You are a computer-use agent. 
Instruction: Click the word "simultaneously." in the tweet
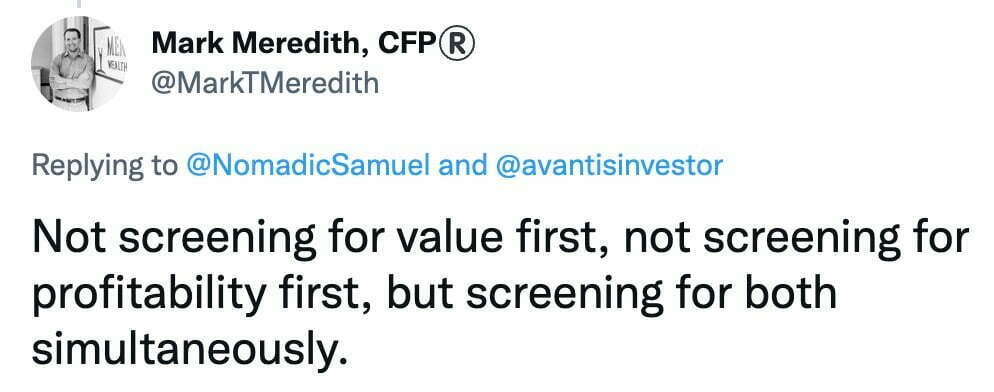191,349
